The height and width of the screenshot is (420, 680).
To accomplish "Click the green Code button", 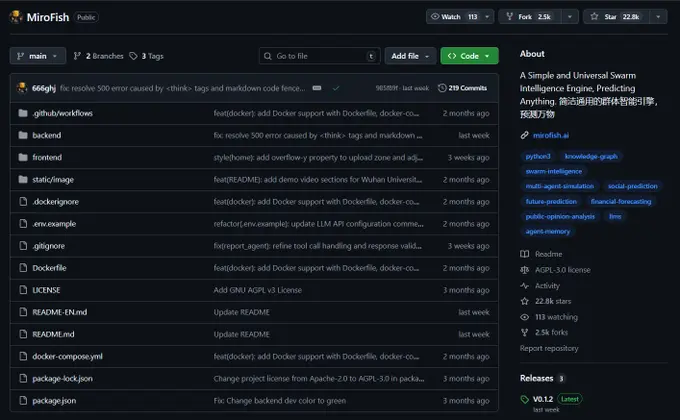I will click(x=469, y=56).
